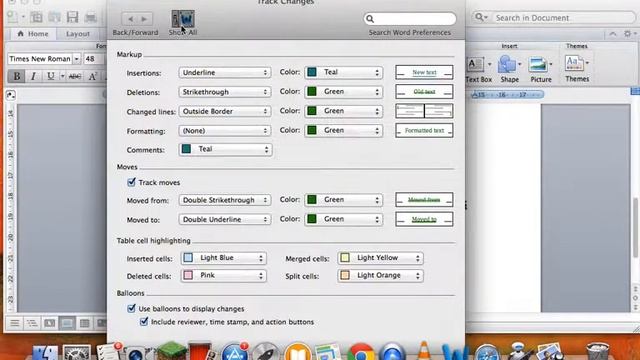Screen dimensions: 640x360
Task: Apply strikethrough ABC formatting in Word
Action: coord(75,76)
